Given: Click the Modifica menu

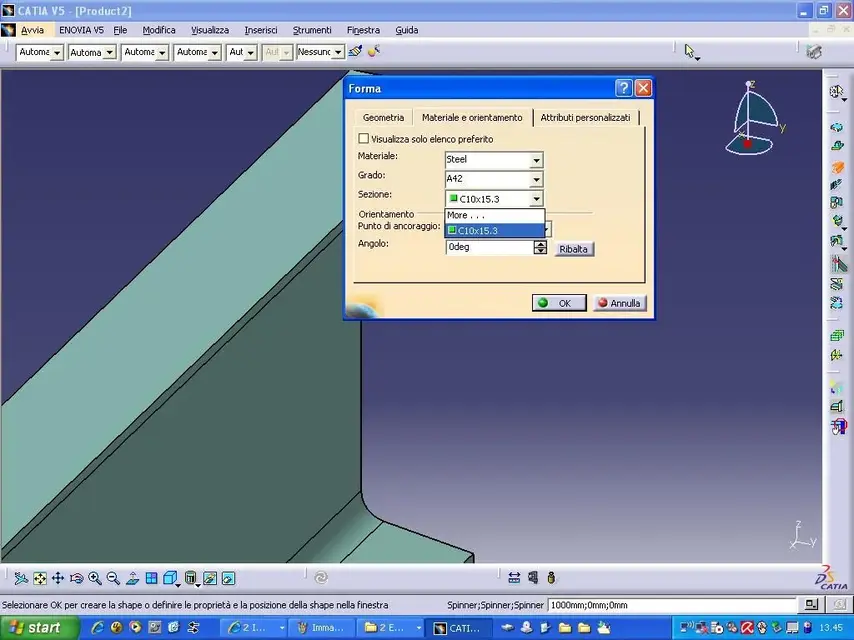Looking at the screenshot, I should click(158, 30).
